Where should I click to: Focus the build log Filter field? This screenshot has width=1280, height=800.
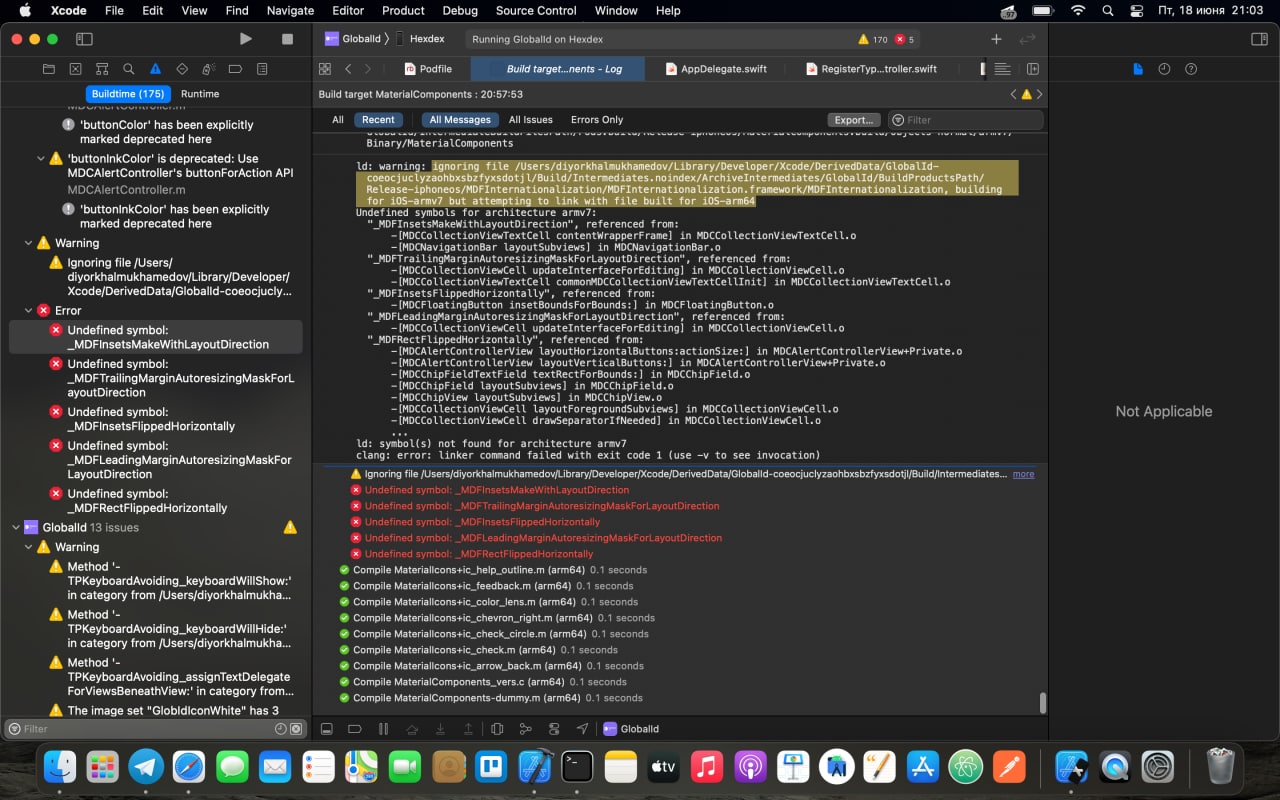click(965, 120)
